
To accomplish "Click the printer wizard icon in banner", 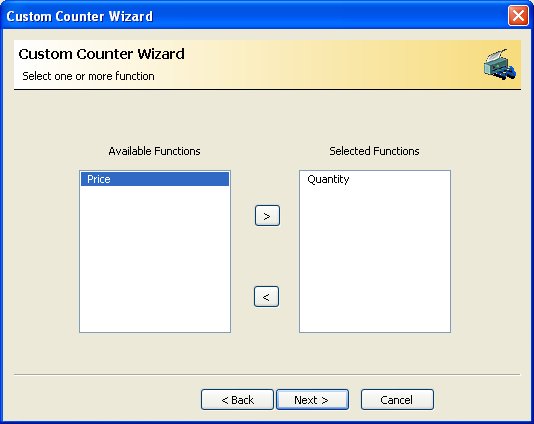I will 499,64.
